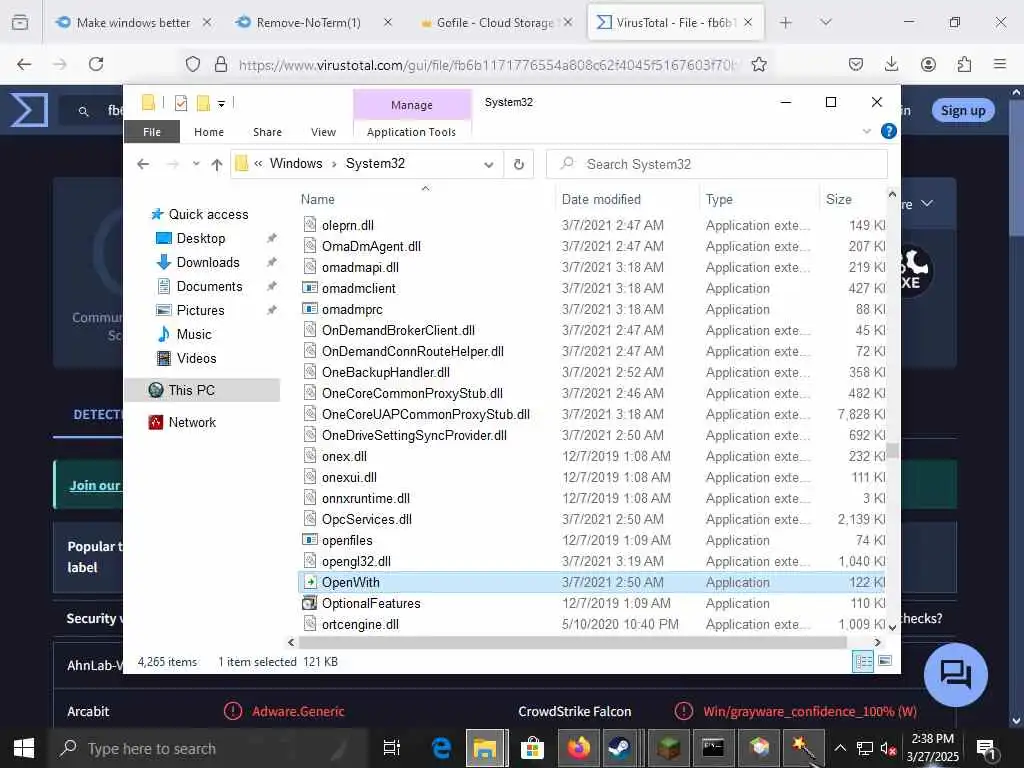Click the Explorer horizontal scrollbar
The width and height of the screenshot is (1024, 768).
pyautogui.click(x=571, y=643)
